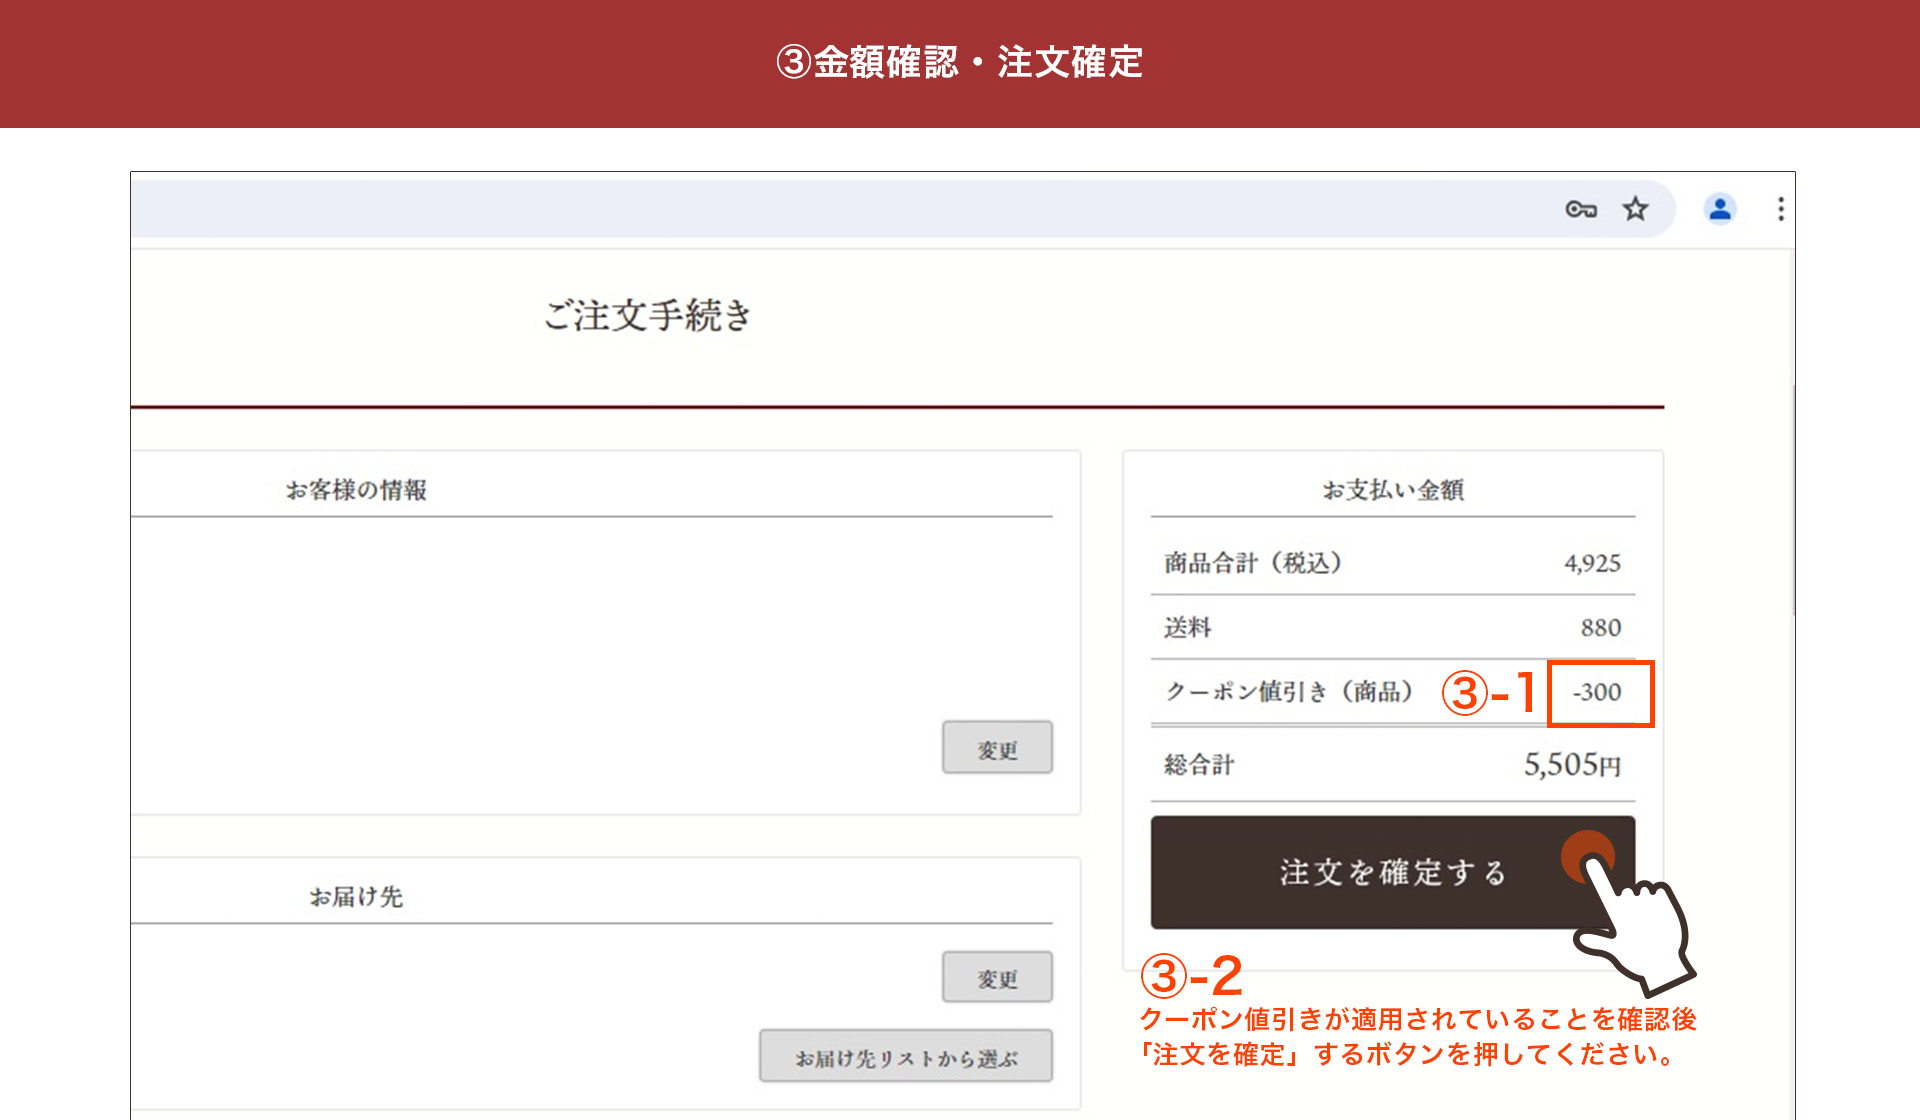Open お届け先リストから選ぶ to pick an address
This screenshot has height=1120, width=1920.
[905, 1056]
